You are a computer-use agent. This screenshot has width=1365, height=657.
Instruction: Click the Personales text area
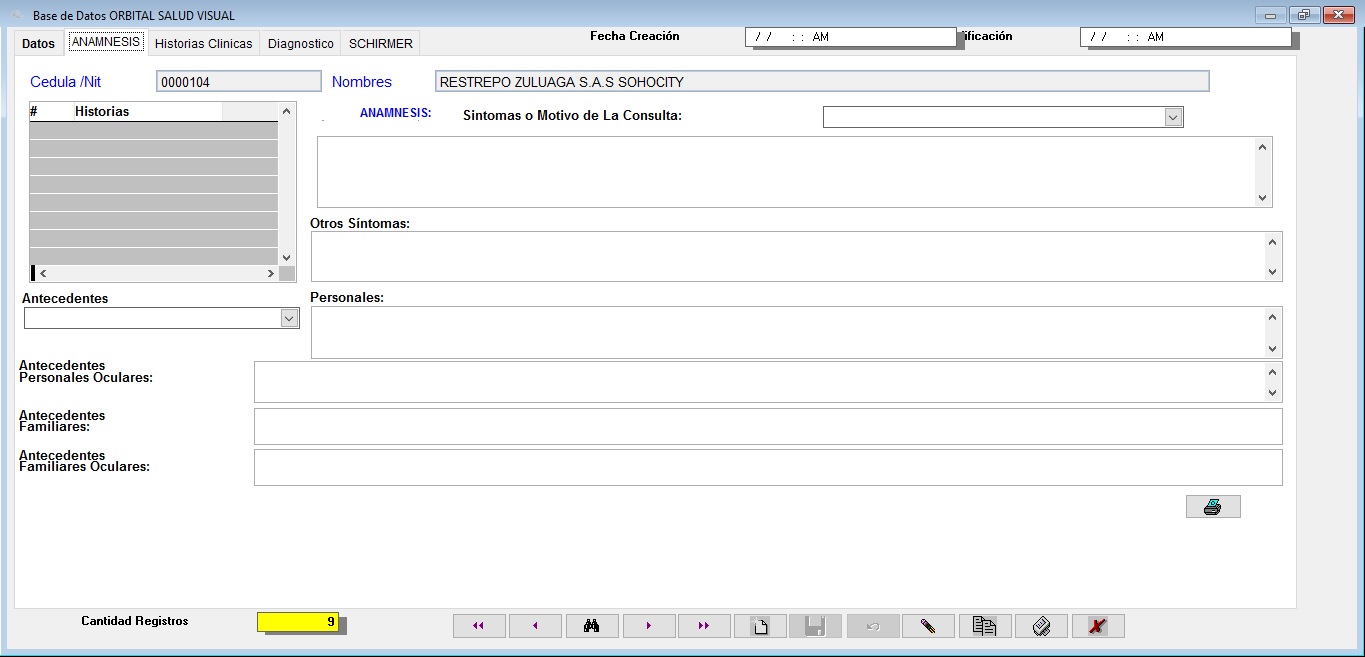point(788,332)
